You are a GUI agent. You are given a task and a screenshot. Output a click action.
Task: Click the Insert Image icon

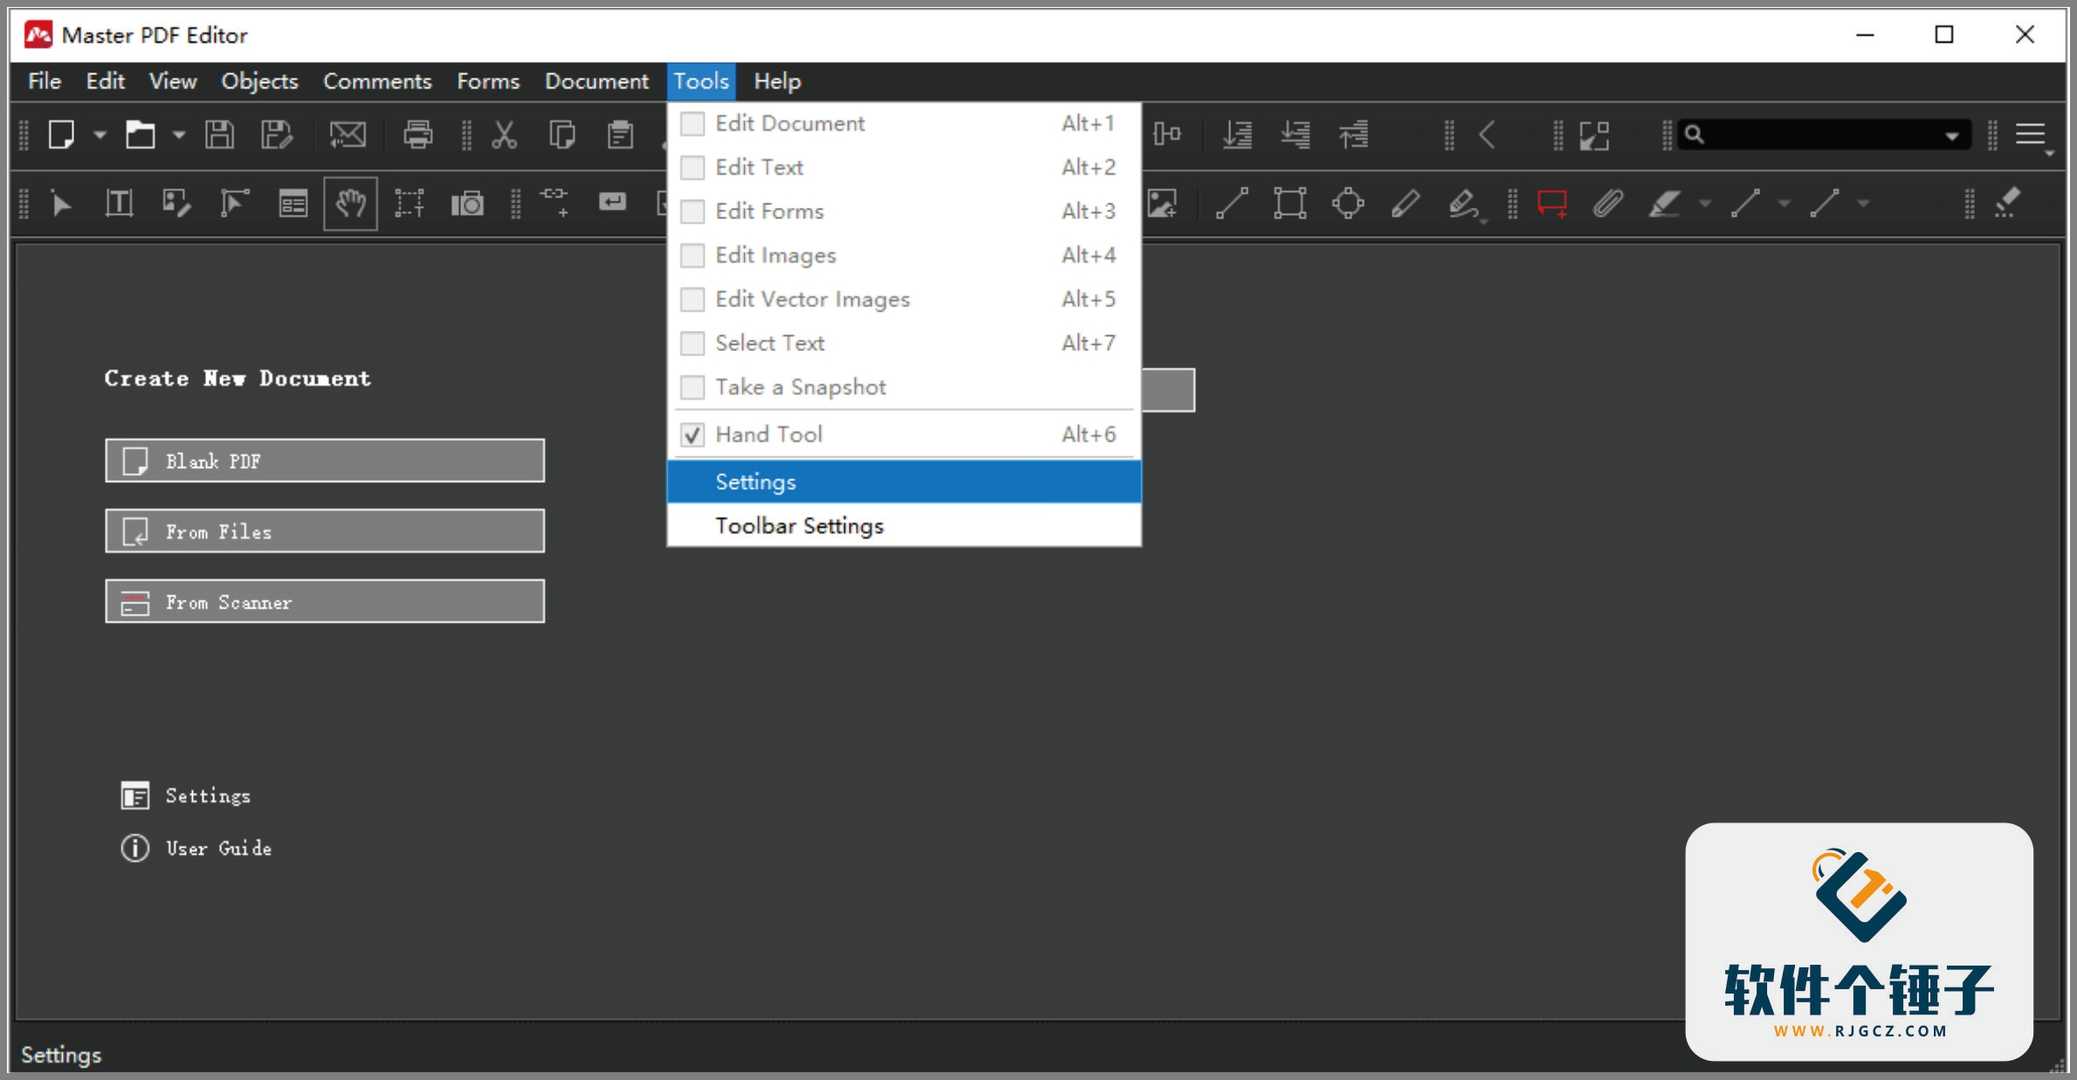(1162, 204)
